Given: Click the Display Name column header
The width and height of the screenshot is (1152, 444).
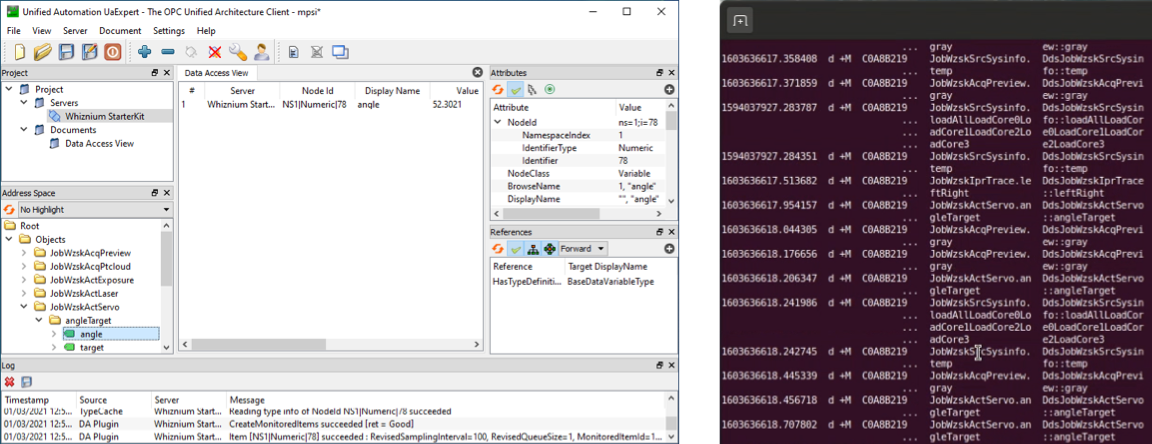Looking at the screenshot, I should pos(392,91).
